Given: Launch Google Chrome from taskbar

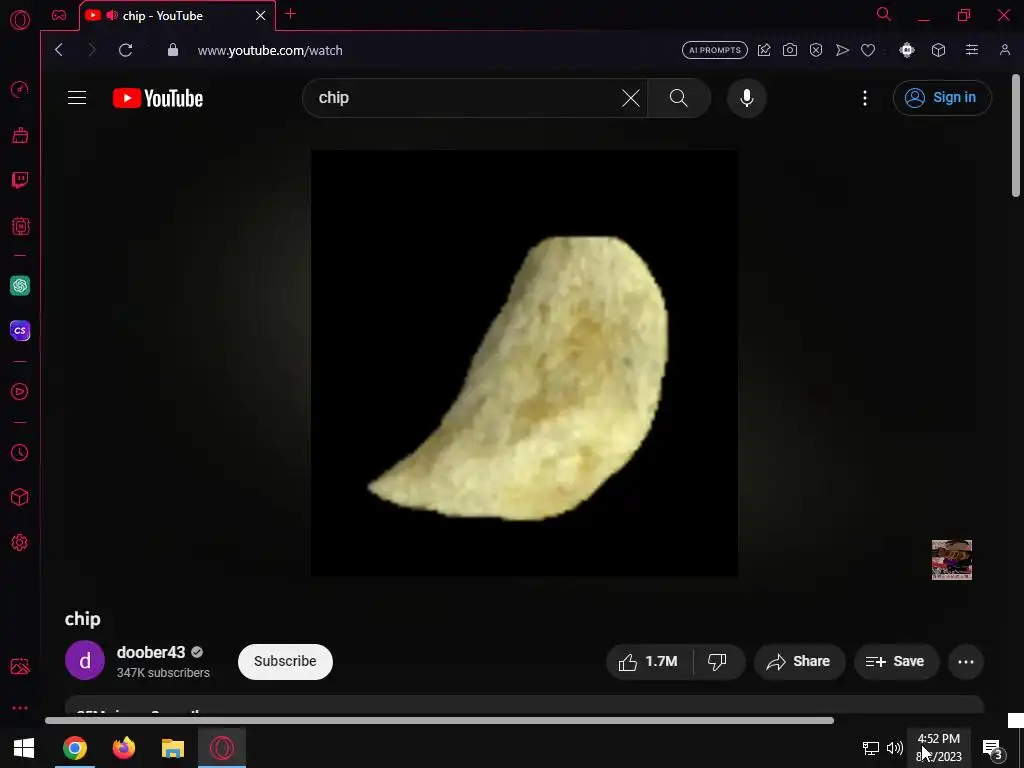Looking at the screenshot, I should (x=74, y=748).
